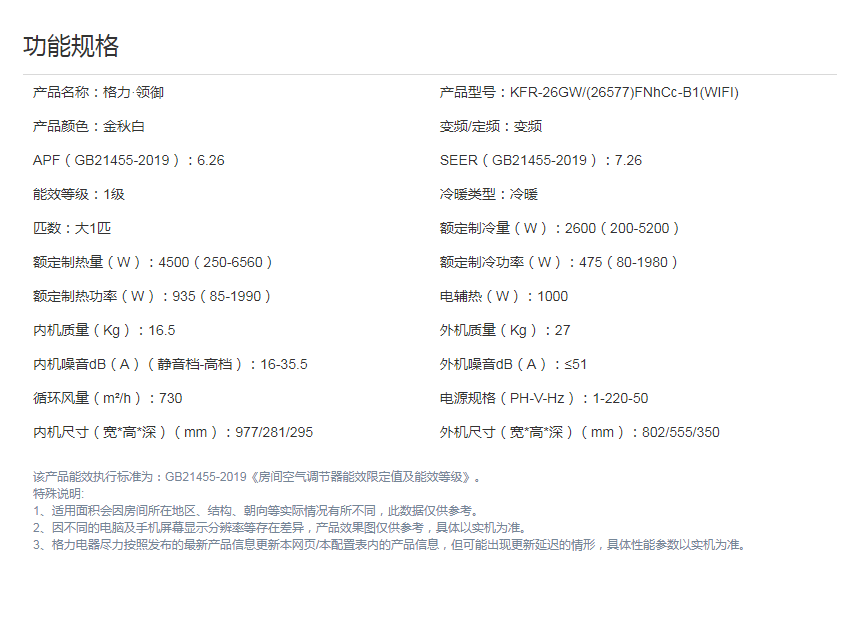Click the GB21455-2019 standard footnote text
The width and height of the screenshot is (844, 623).
258,477
